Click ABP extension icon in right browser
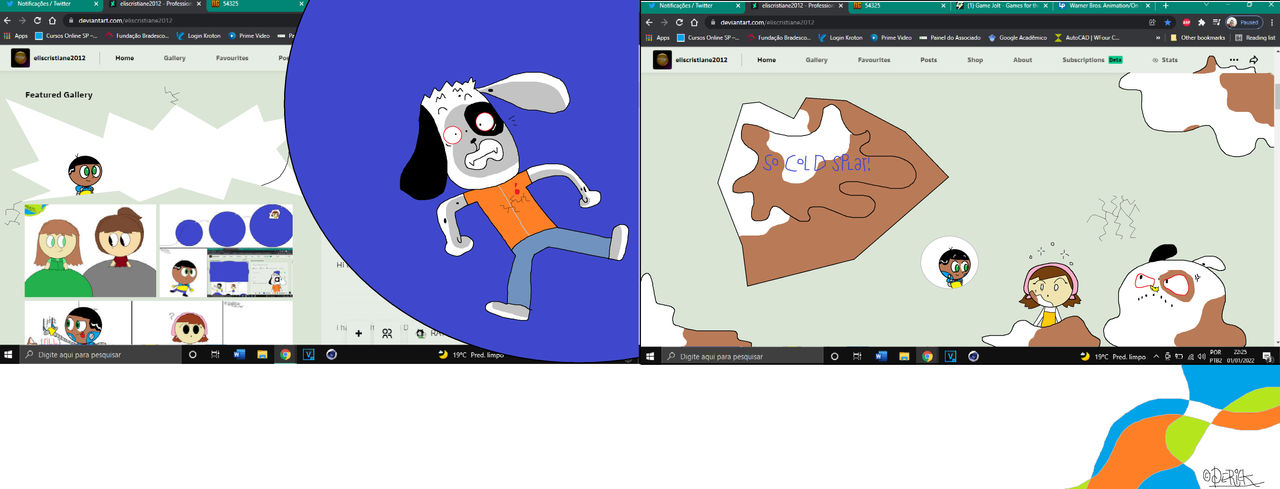Viewport: 1280px width, 489px height. tap(1186, 21)
